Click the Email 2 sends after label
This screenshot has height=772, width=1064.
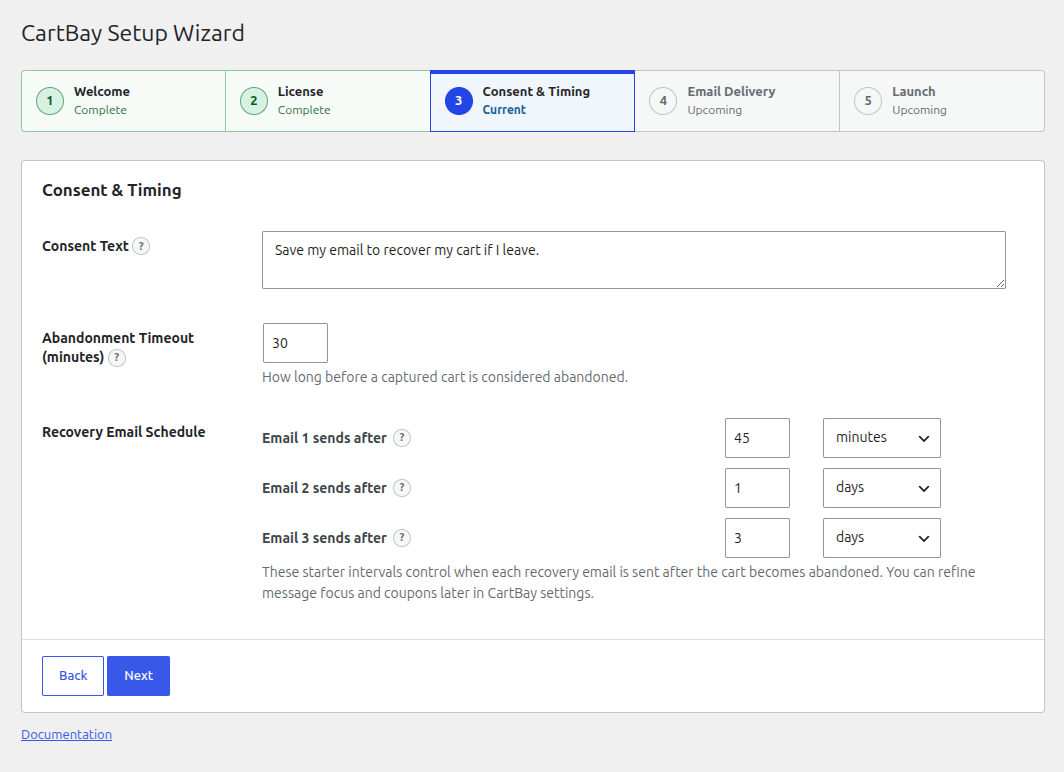324,488
